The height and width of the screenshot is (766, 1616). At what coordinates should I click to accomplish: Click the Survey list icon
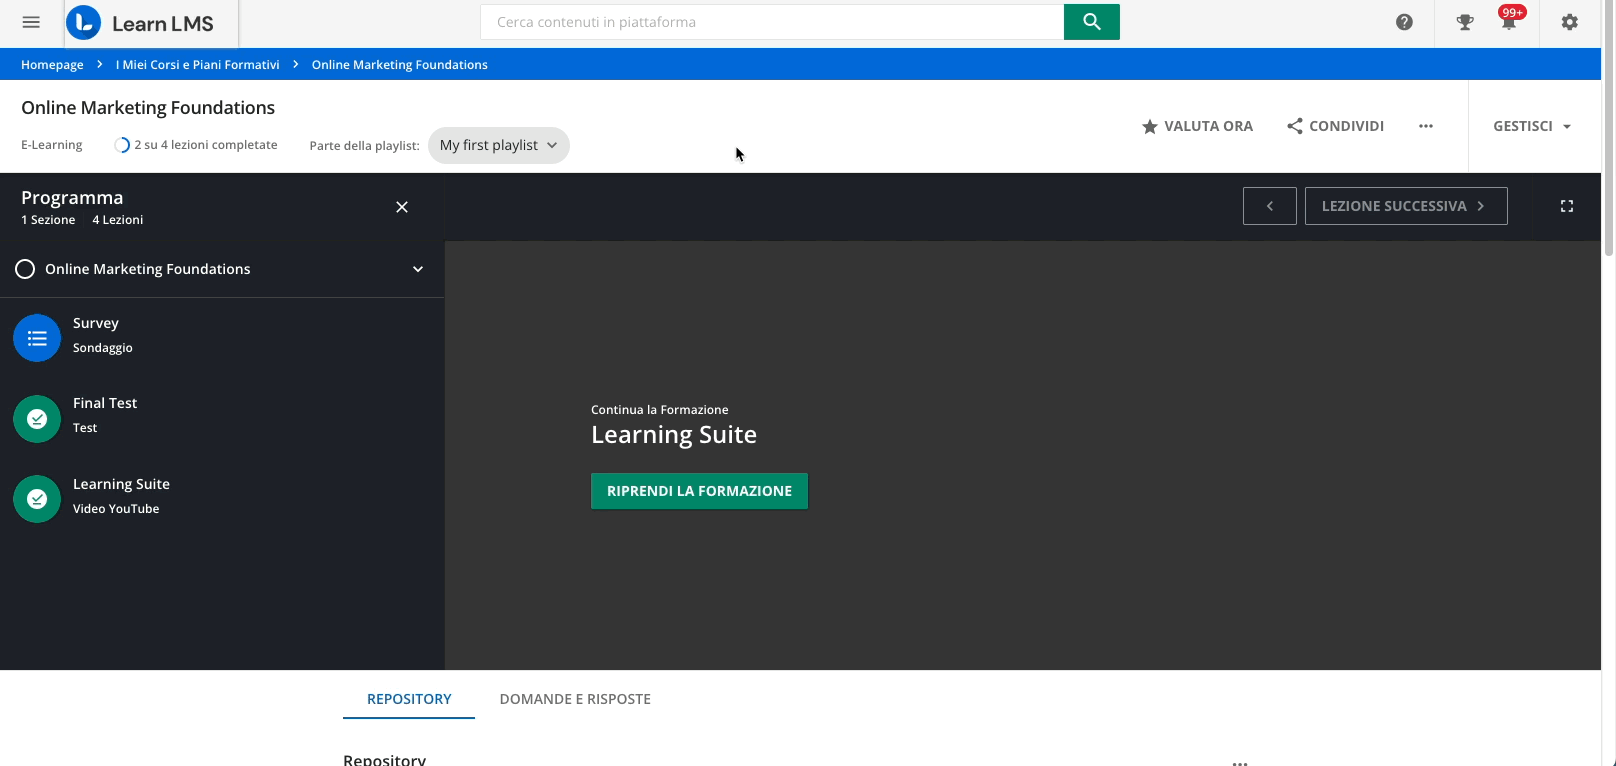[37, 338]
